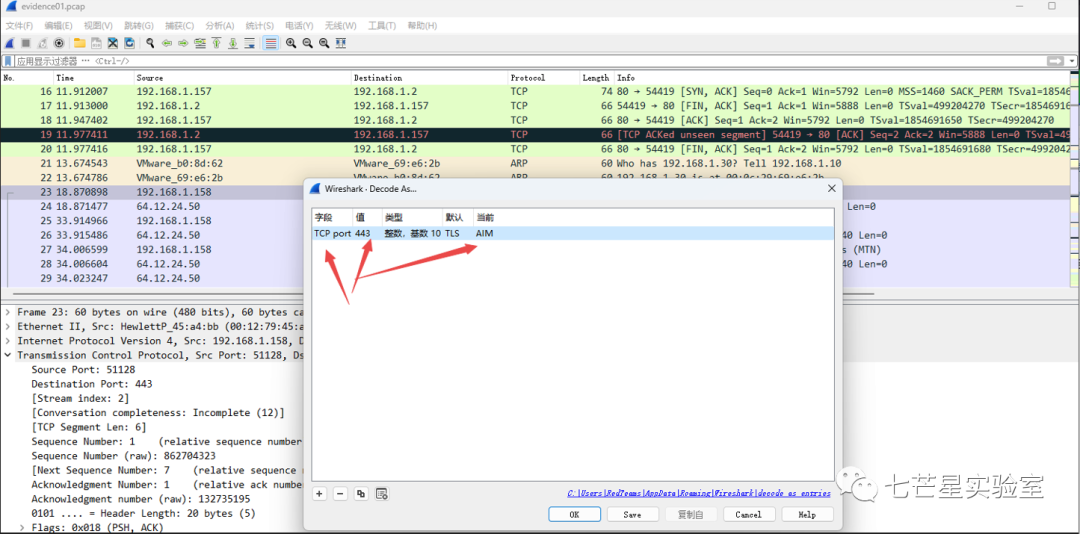
Task: Click the display filter bookmark icon
Action: (x=8, y=61)
